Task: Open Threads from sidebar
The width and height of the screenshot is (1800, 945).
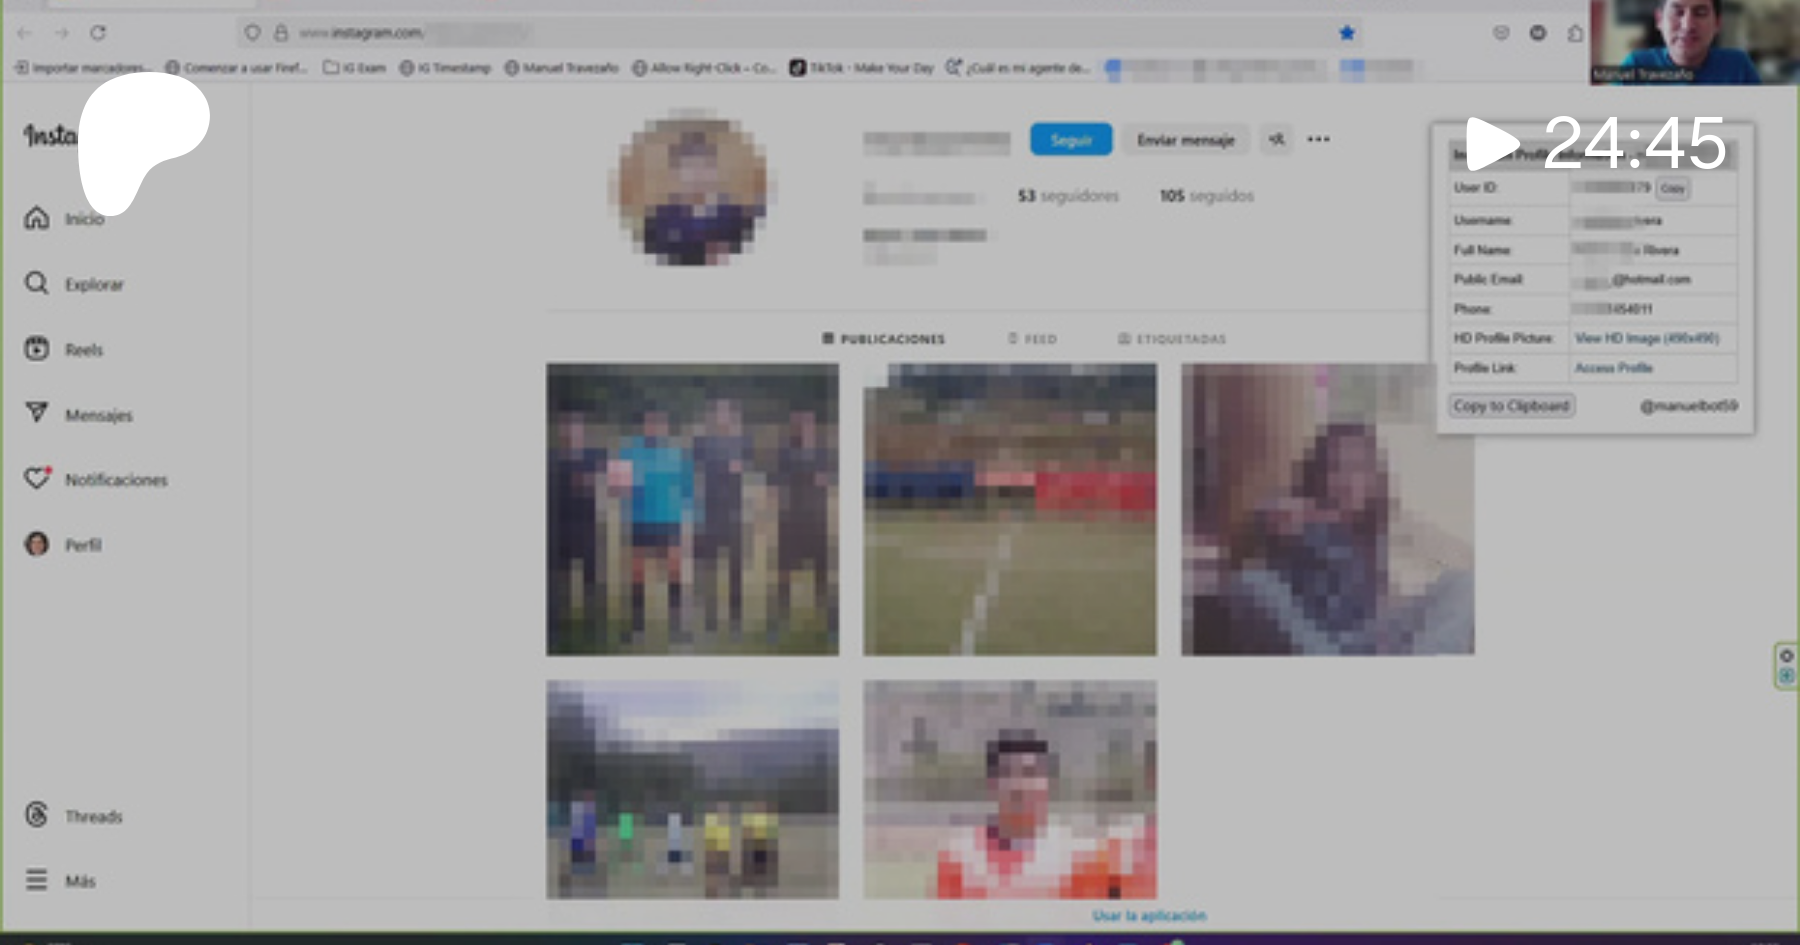Action: tap(37, 816)
